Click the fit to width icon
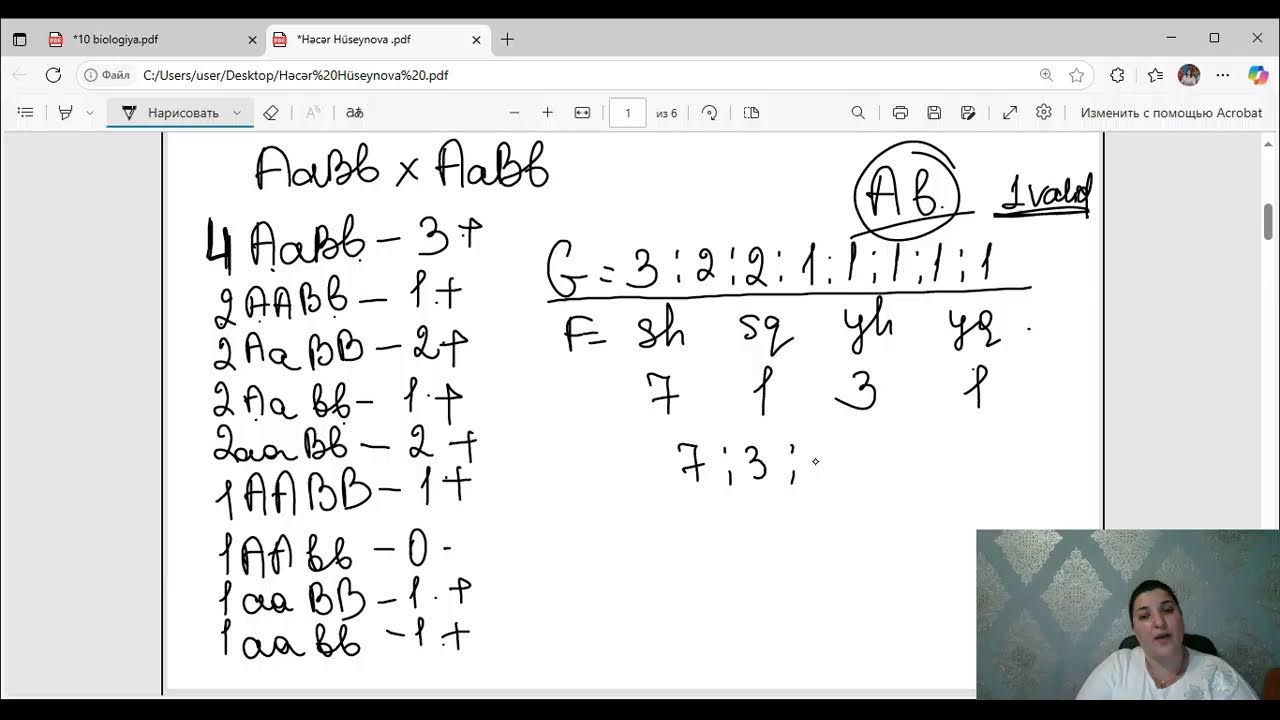 (x=582, y=113)
